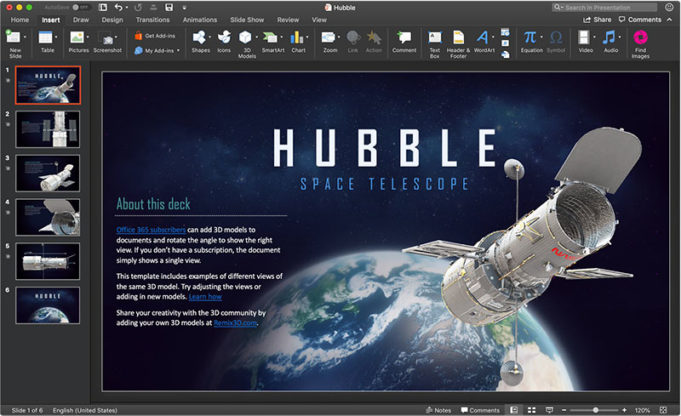Click the Symbol omega icon
The image size is (681, 416).
point(556,38)
